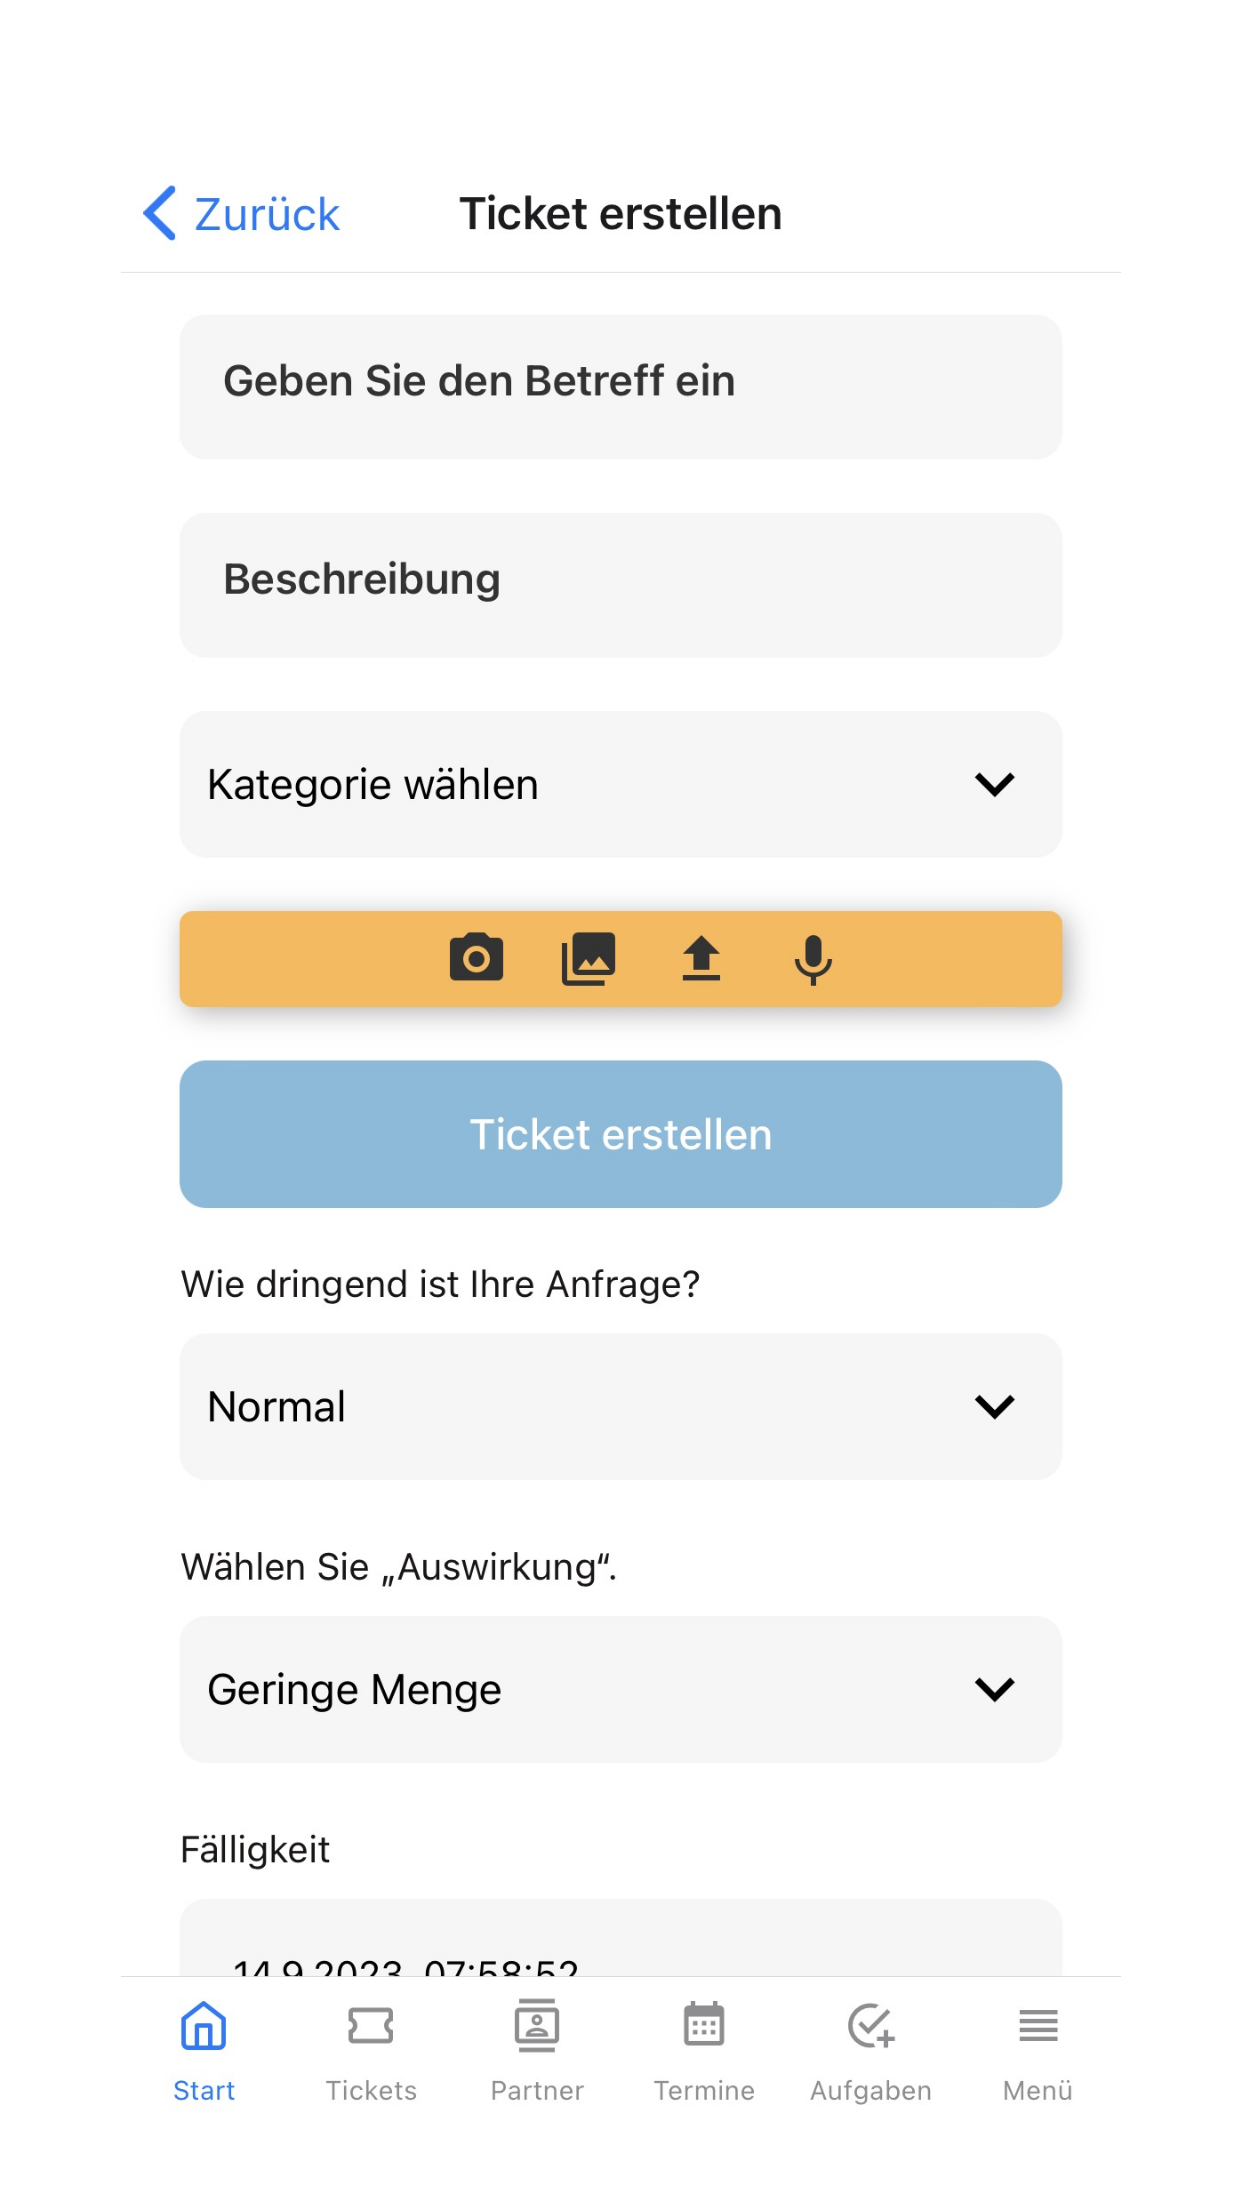1242x2208 pixels.
Task: Tap the camera icon to take photo
Action: (x=476, y=958)
